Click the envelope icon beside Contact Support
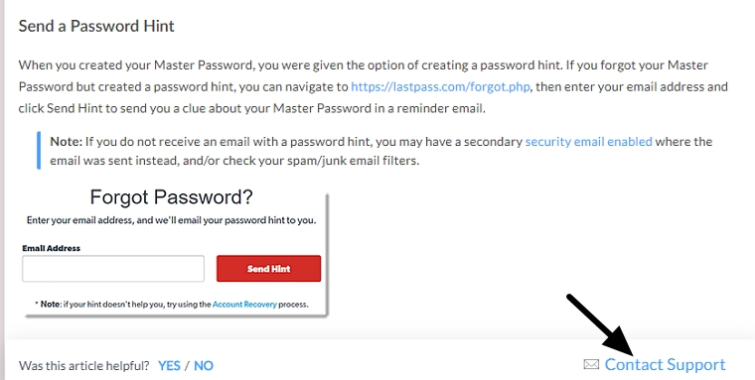755x380 pixels. [x=591, y=365]
